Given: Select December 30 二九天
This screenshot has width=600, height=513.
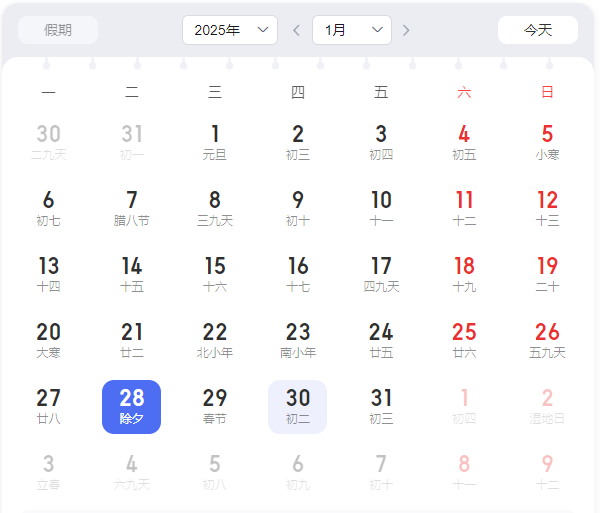Looking at the screenshot, I should [x=48, y=143].
